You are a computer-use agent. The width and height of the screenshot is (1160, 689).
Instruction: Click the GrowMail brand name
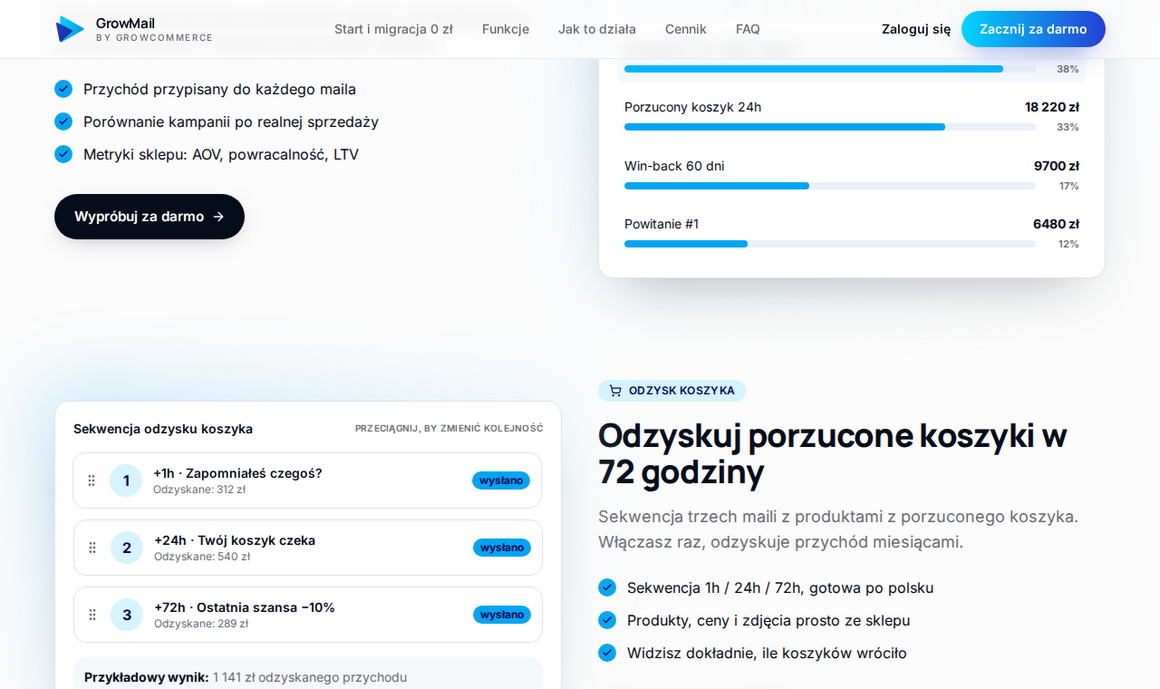125,23
